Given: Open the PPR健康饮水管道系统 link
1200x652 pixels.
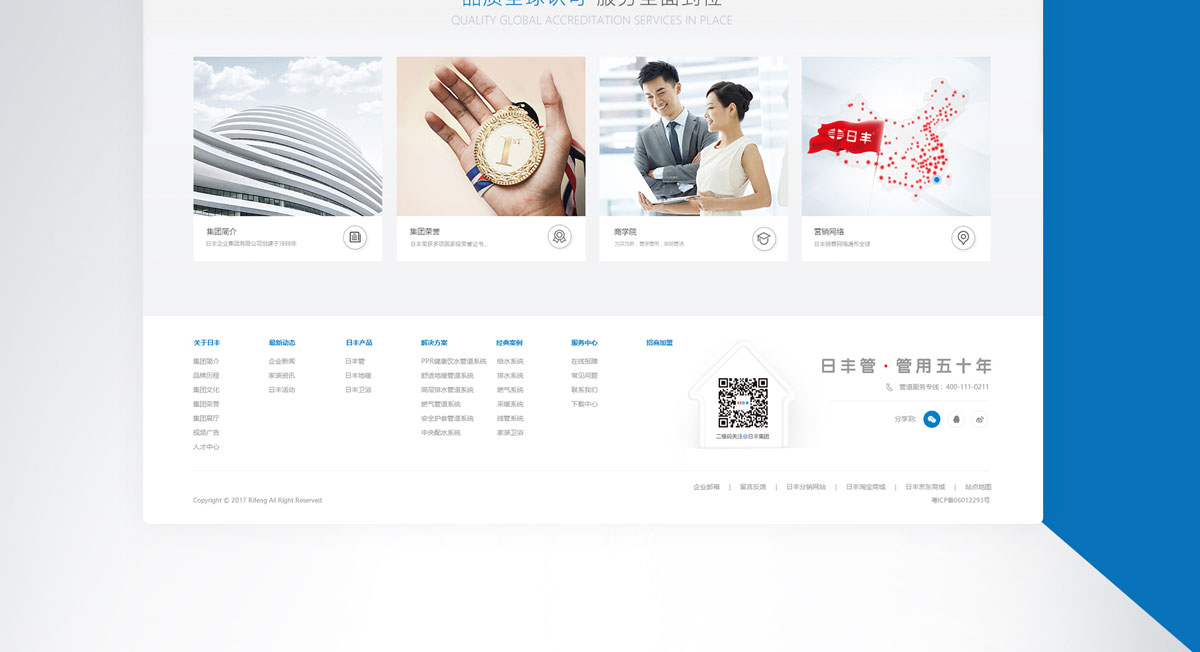Looking at the screenshot, I should [x=454, y=361].
